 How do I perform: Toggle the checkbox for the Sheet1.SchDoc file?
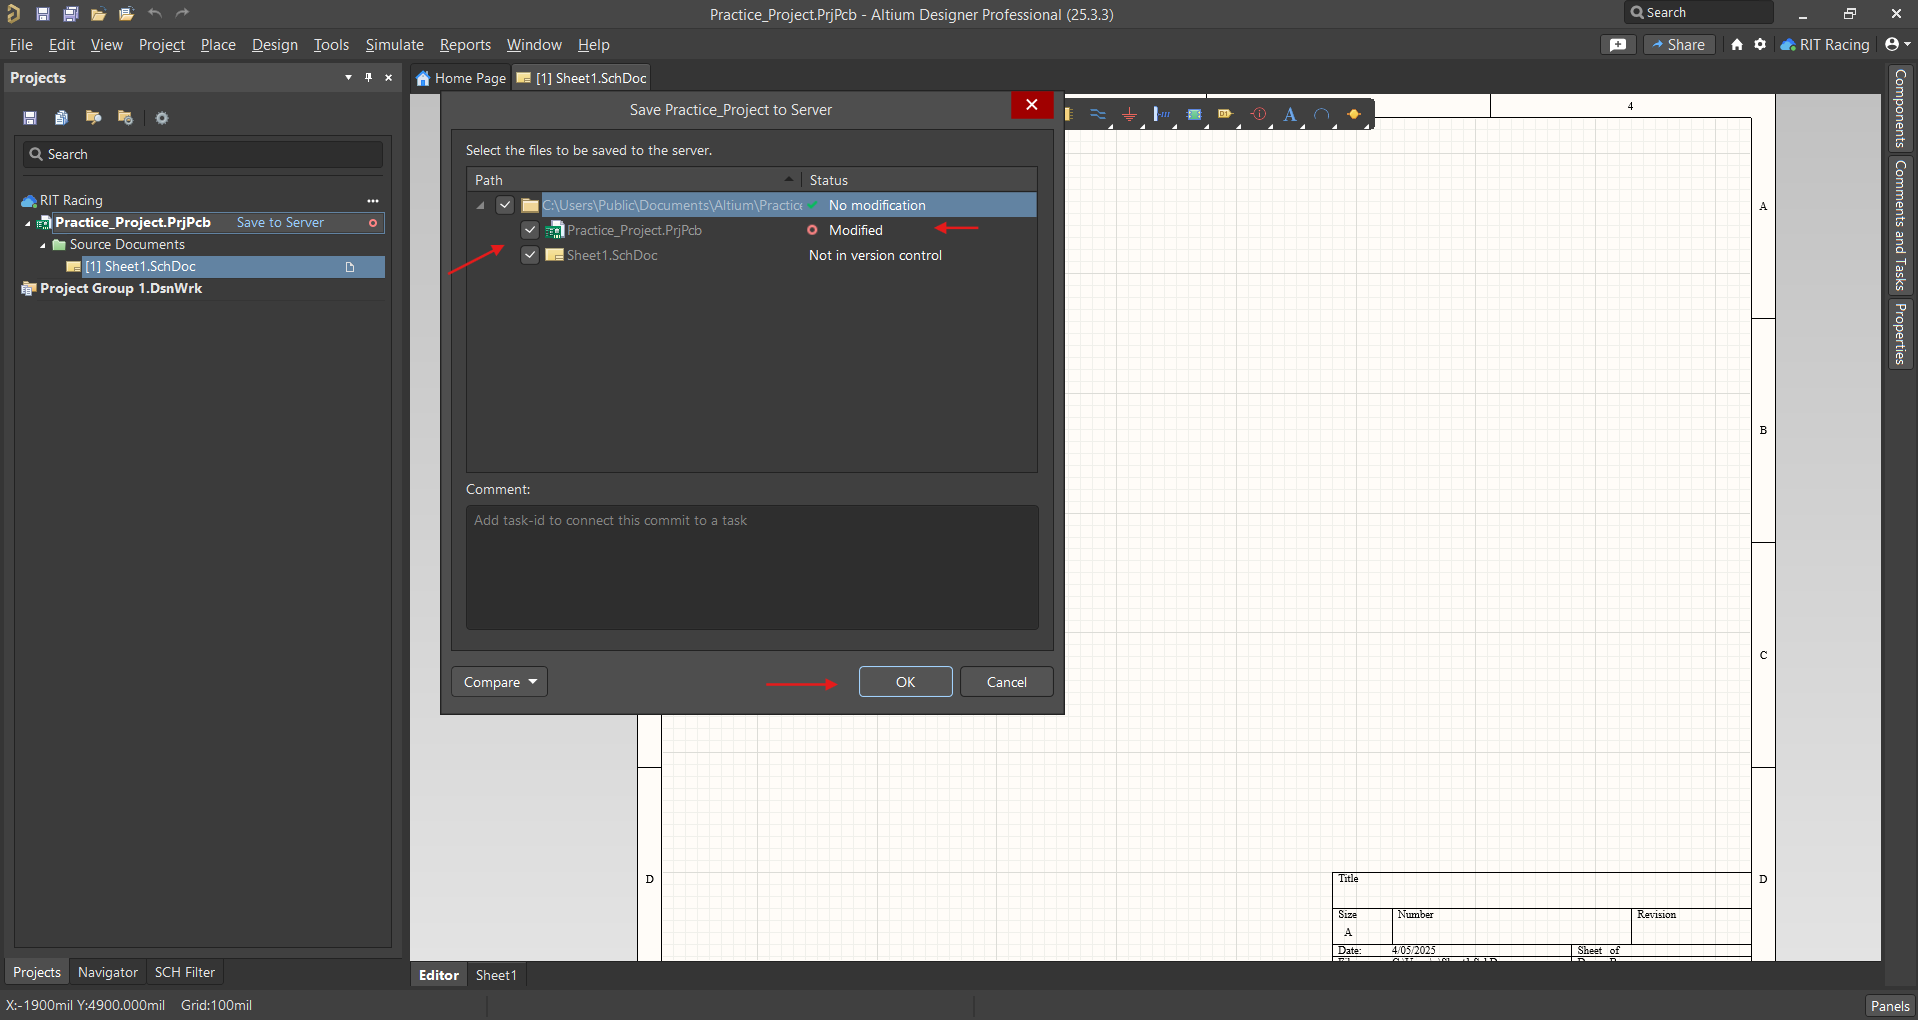click(x=530, y=255)
